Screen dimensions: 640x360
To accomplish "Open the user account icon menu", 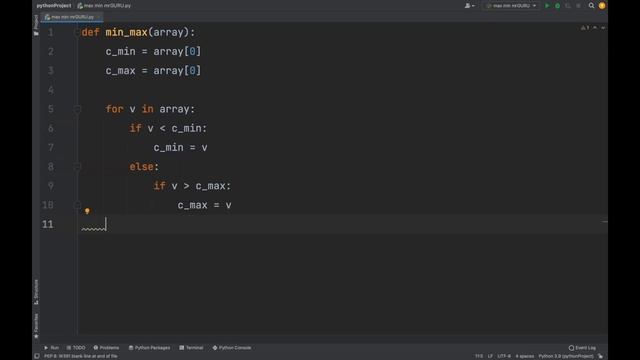I will coord(469,6).
